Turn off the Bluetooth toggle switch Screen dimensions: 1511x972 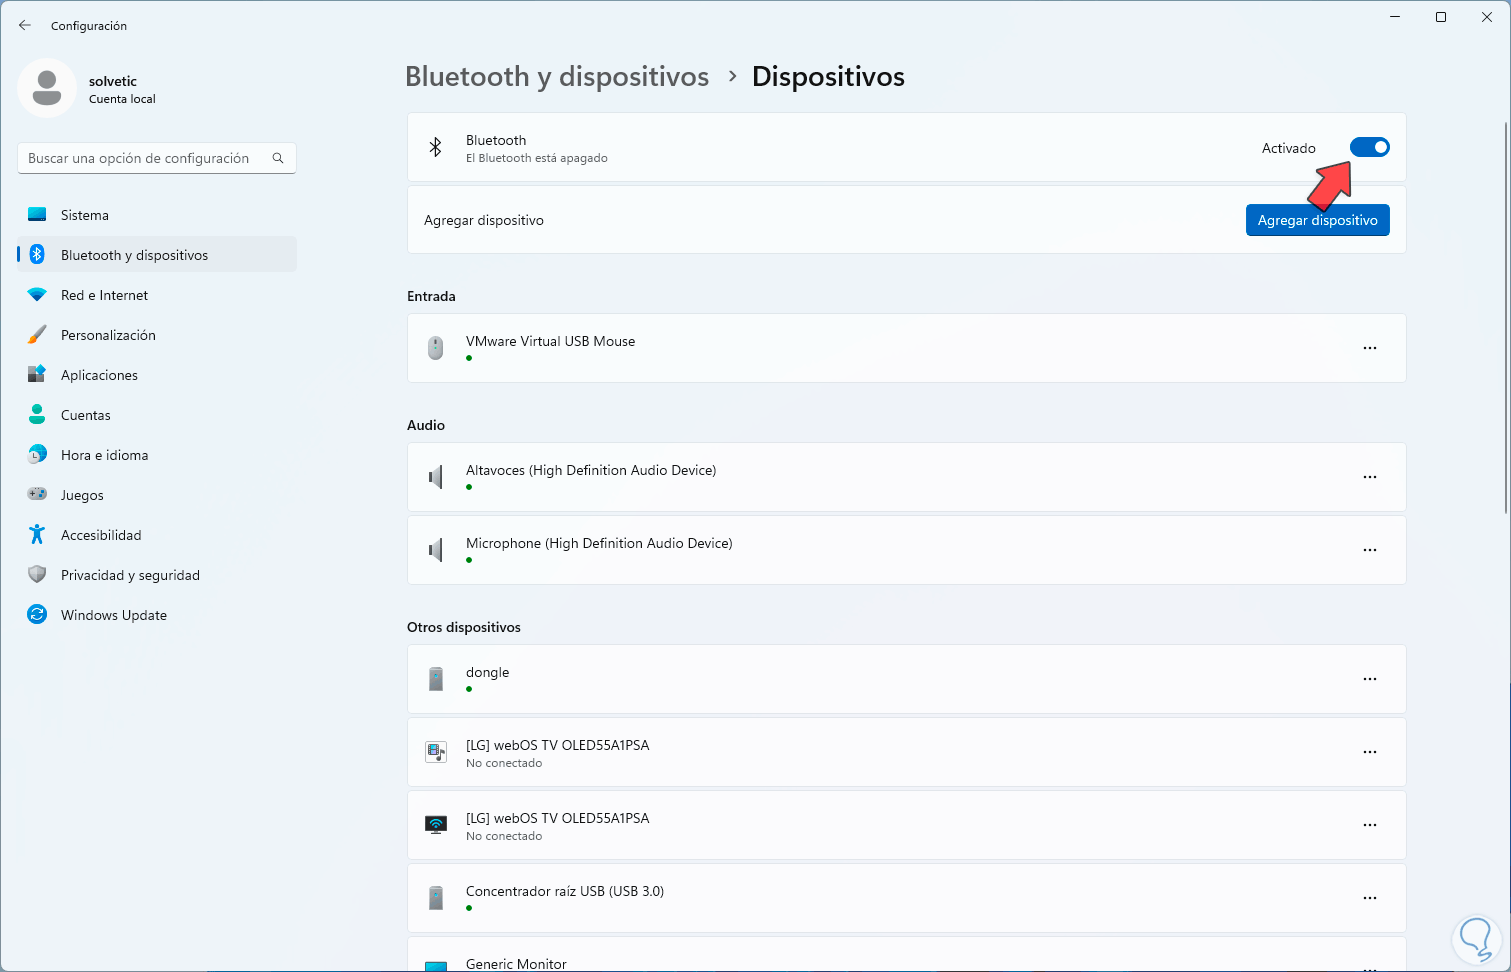click(x=1369, y=148)
